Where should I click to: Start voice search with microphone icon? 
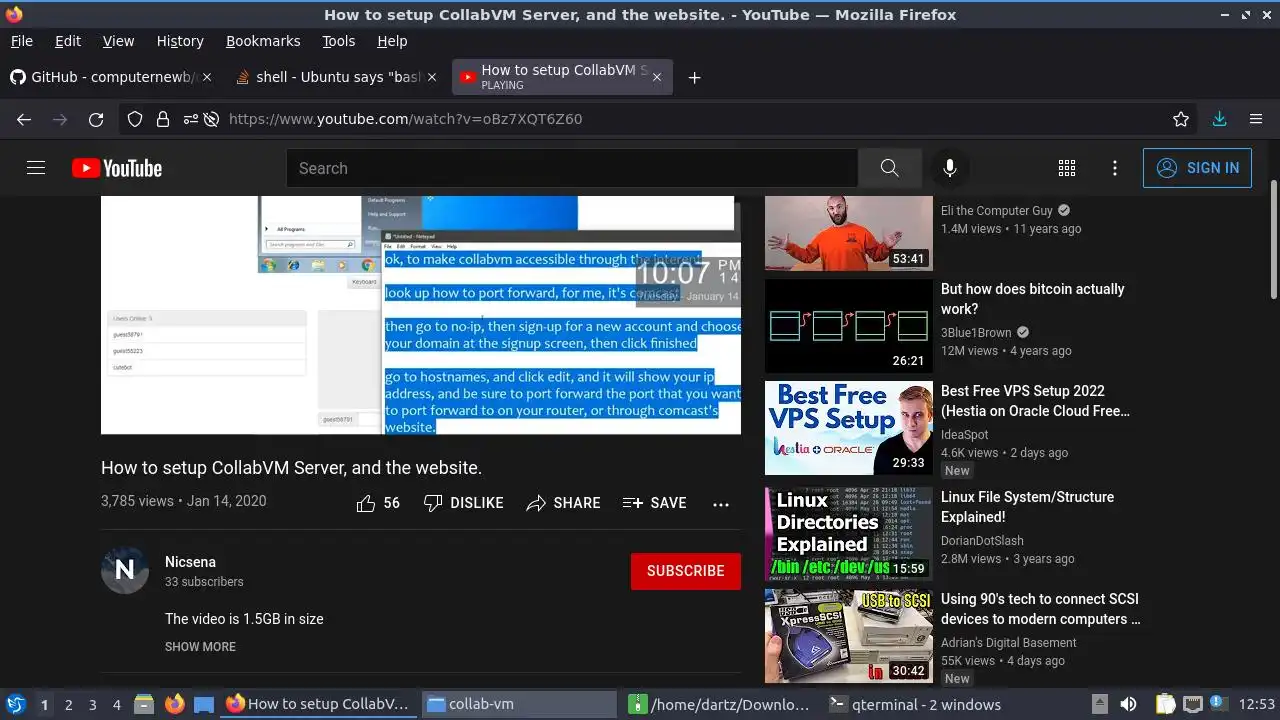coord(950,168)
